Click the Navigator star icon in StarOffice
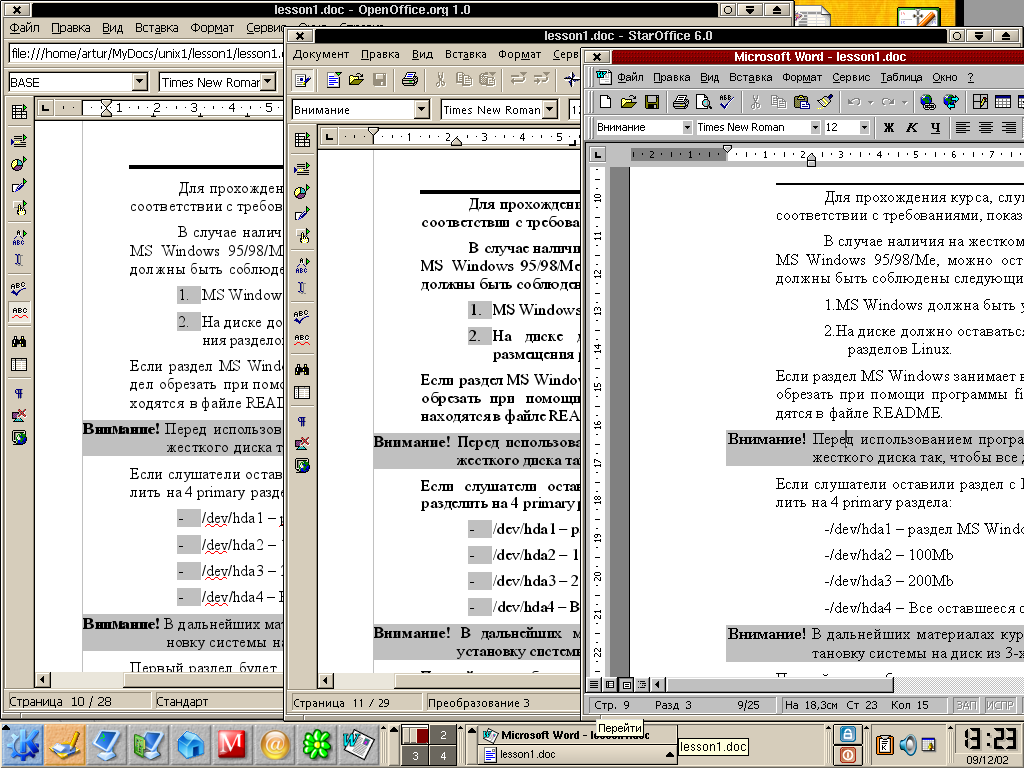The height and width of the screenshot is (768, 1024). (x=571, y=80)
